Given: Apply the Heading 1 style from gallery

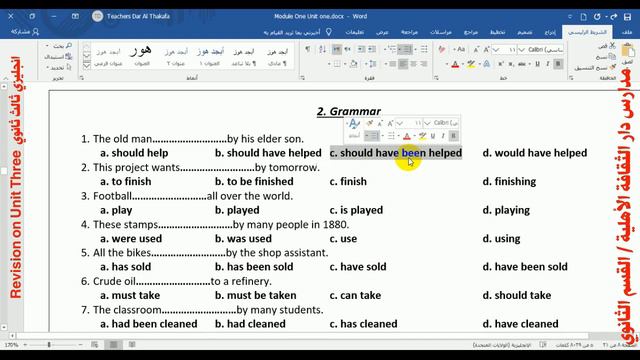Looking at the screenshot, I should point(210,57).
